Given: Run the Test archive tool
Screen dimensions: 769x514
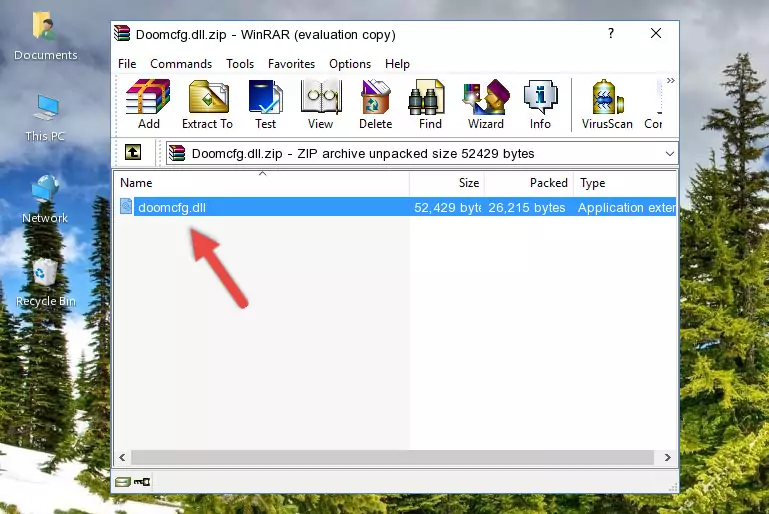Looking at the screenshot, I should (x=265, y=104).
